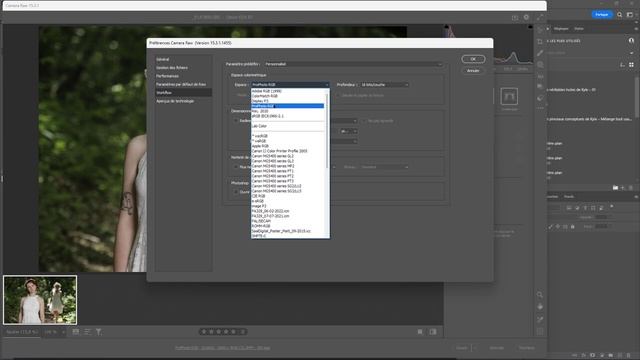Open Paramètres par défaut de Raw section
The height and width of the screenshot is (360, 640).
[x=181, y=84]
